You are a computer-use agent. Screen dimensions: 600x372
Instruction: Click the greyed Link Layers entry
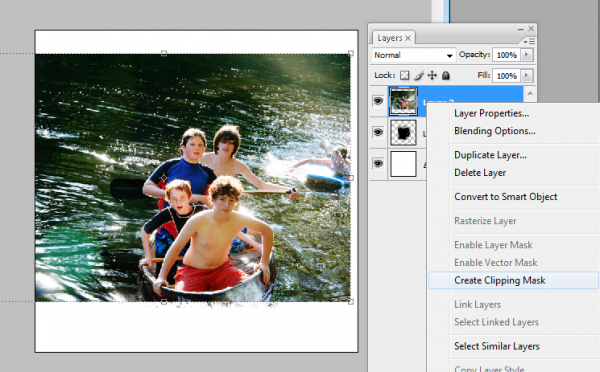click(x=477, y=305)
